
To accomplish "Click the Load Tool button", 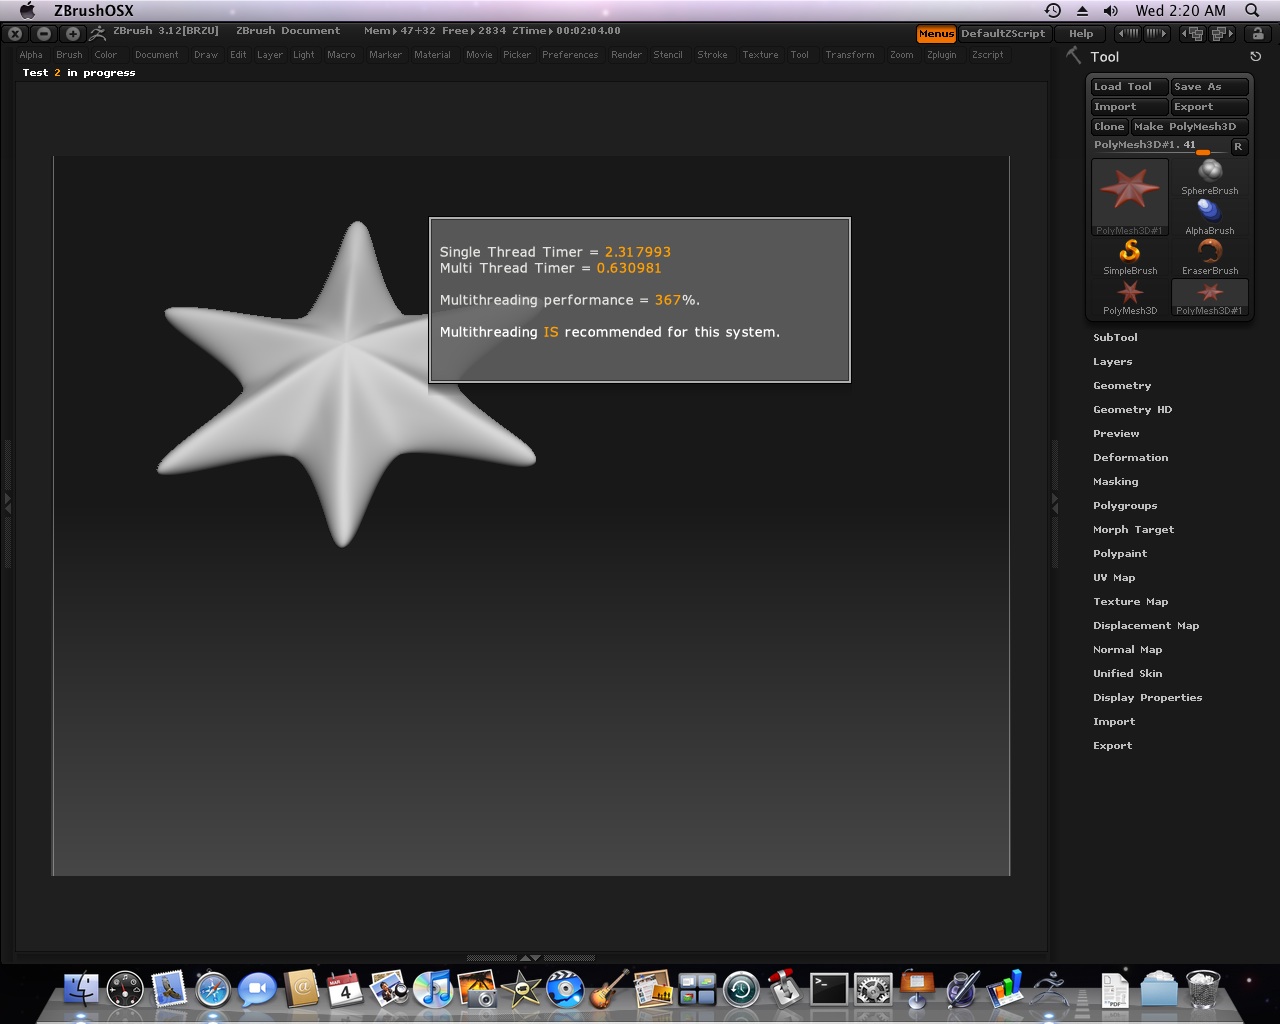I will click(x=1128, y=87).
